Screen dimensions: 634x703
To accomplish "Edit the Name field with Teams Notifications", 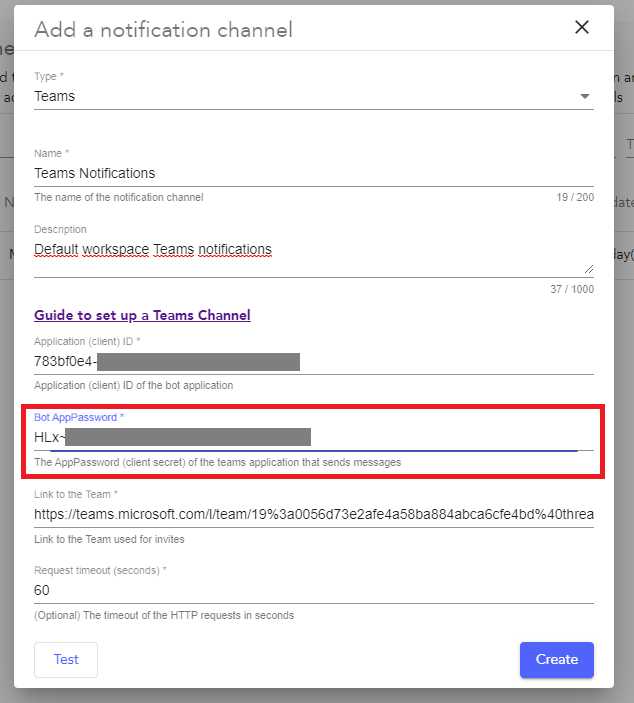I will click(314, 174).
